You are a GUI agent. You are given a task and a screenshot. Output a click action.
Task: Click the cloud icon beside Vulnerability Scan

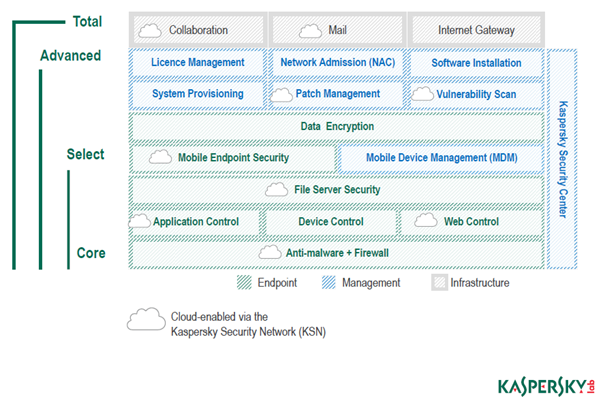point(422,94)
